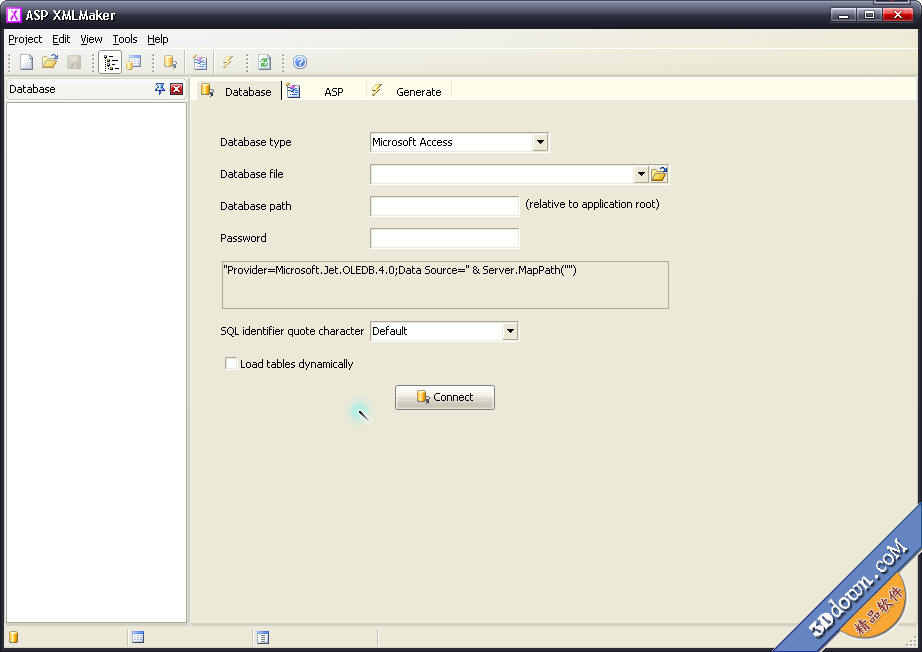Click the New Project toolbar icon
This screenshot has height=652, width=922.
point(27,62)
